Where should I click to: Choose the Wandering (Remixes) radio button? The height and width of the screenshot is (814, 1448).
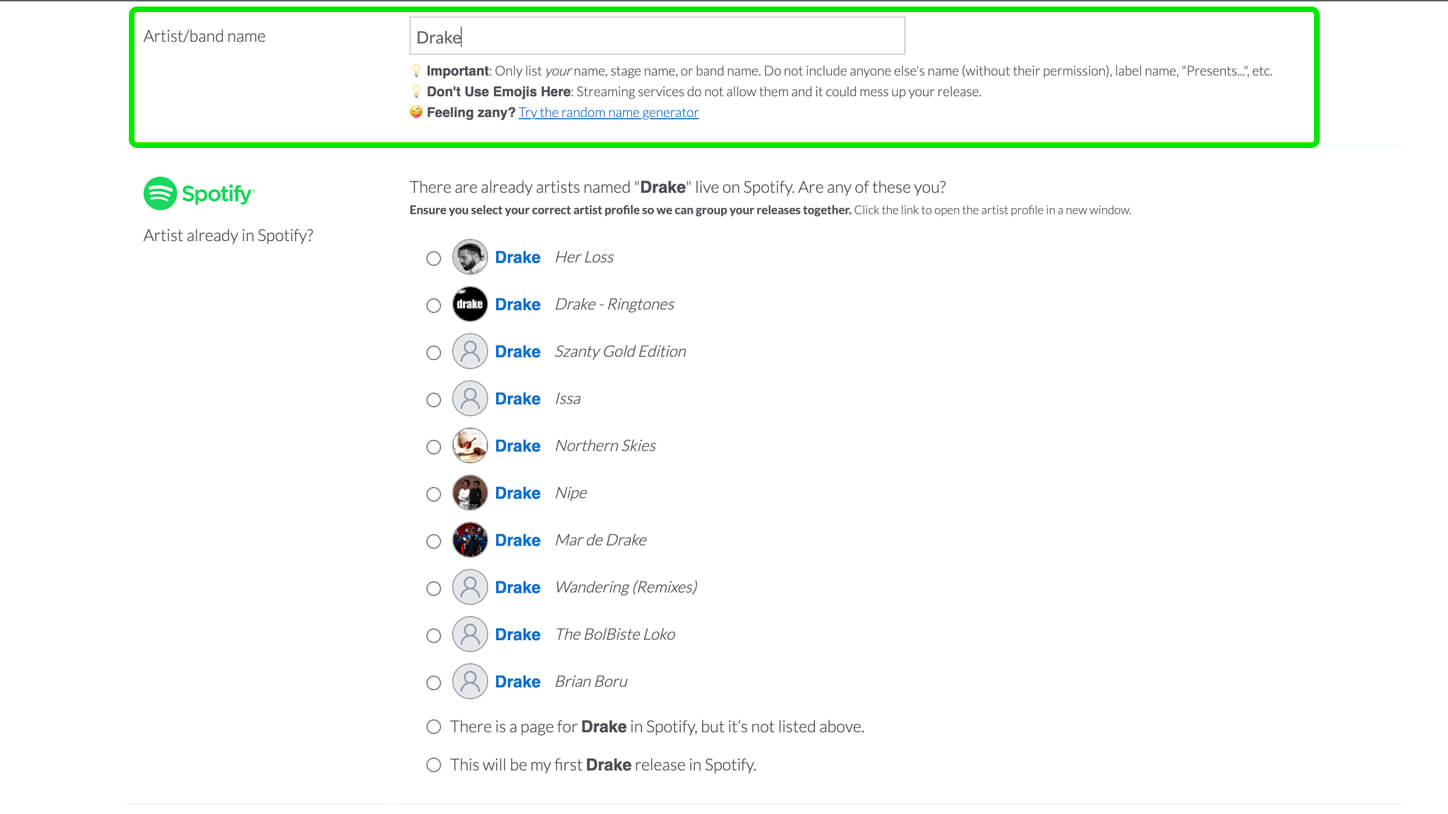click(x=433, y=588)
